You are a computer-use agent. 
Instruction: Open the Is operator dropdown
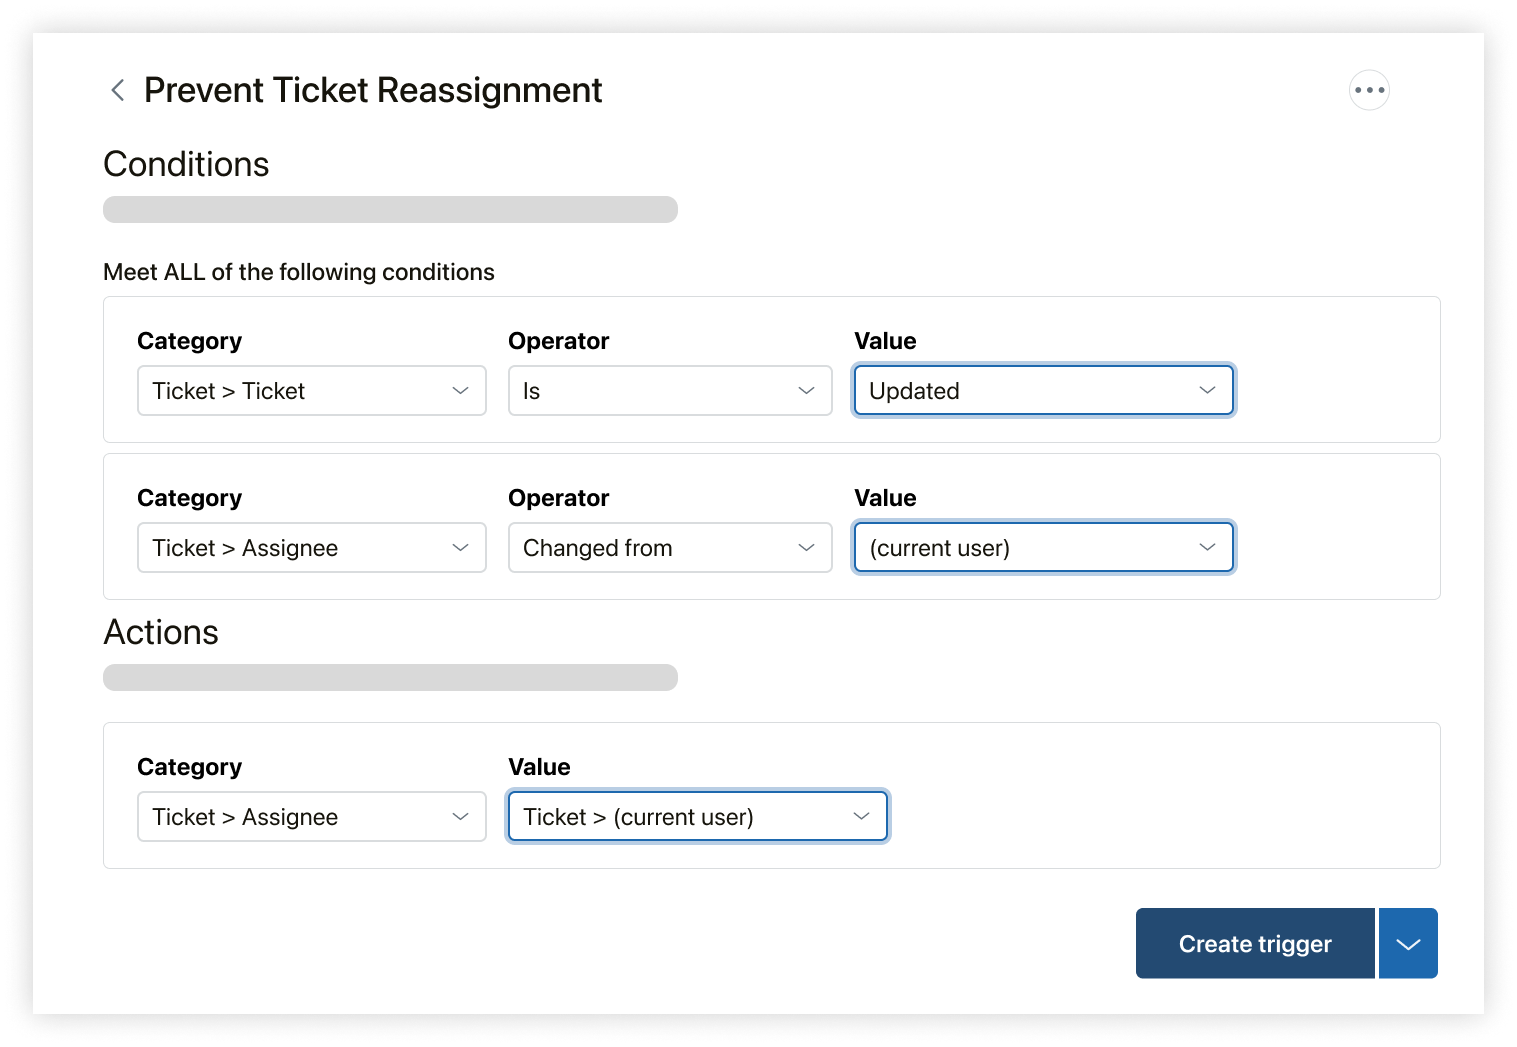click(669, 391)
